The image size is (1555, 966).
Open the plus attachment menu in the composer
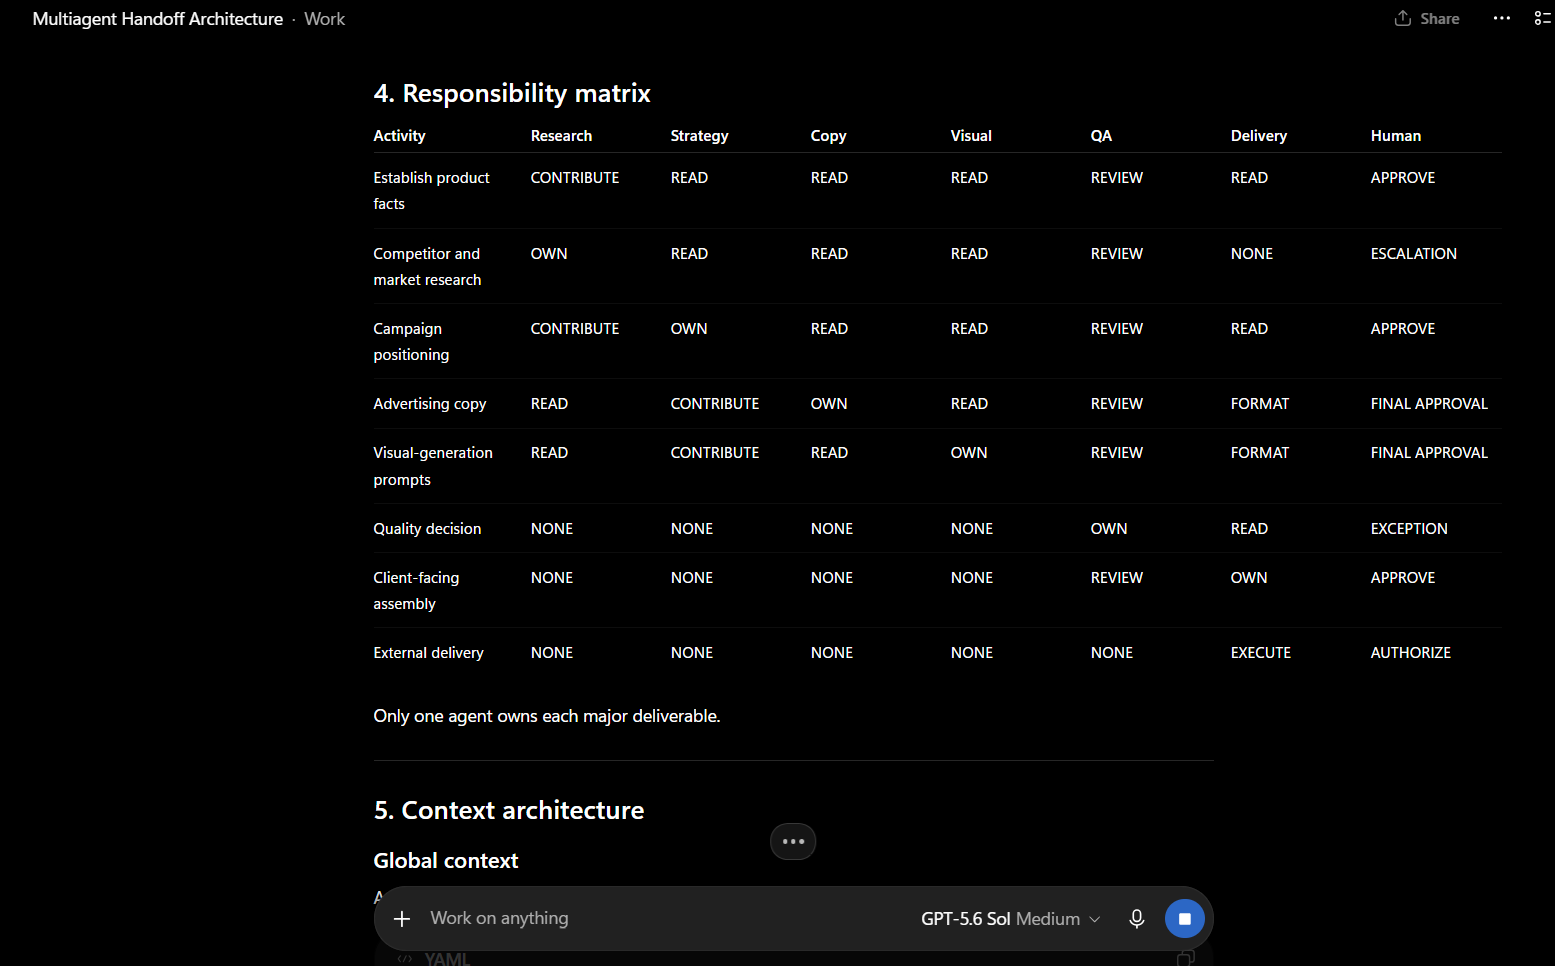tap(402, 919)
